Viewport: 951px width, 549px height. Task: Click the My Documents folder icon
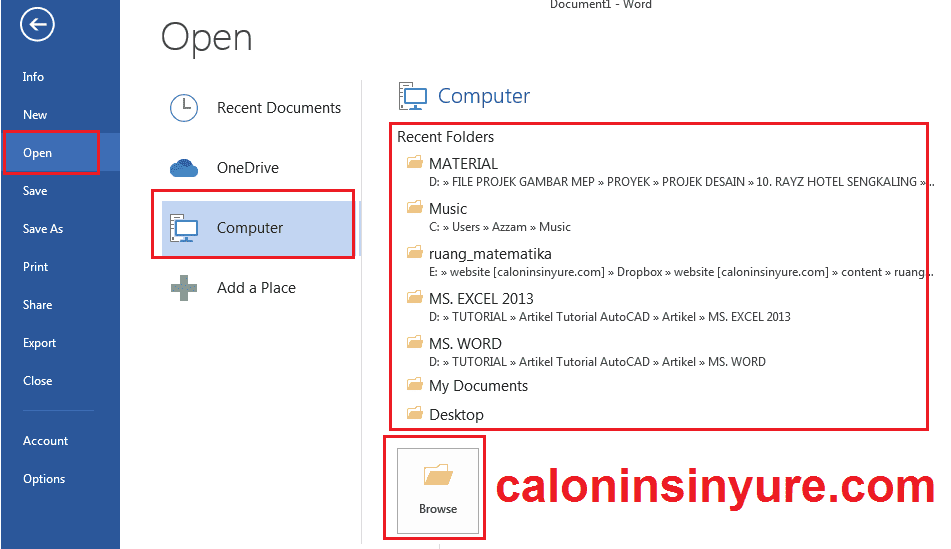tap(415, 384)
